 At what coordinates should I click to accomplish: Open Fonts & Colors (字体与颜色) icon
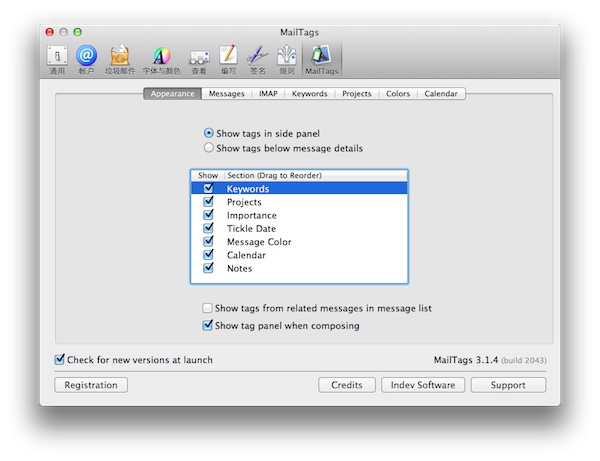pyautogui.click(x=161, y=60)
